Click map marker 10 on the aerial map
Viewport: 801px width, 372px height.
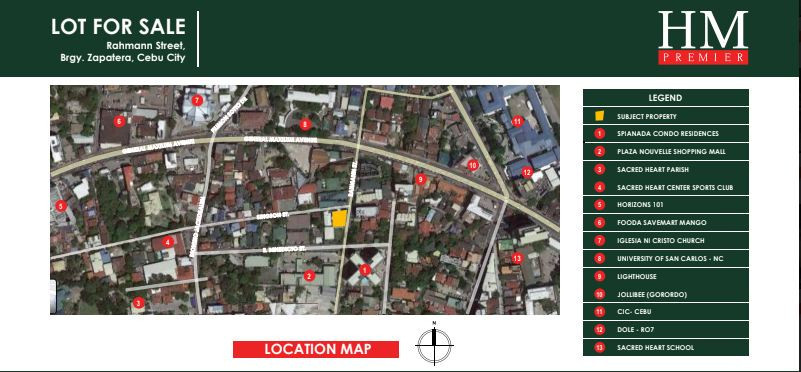point(473,165)
